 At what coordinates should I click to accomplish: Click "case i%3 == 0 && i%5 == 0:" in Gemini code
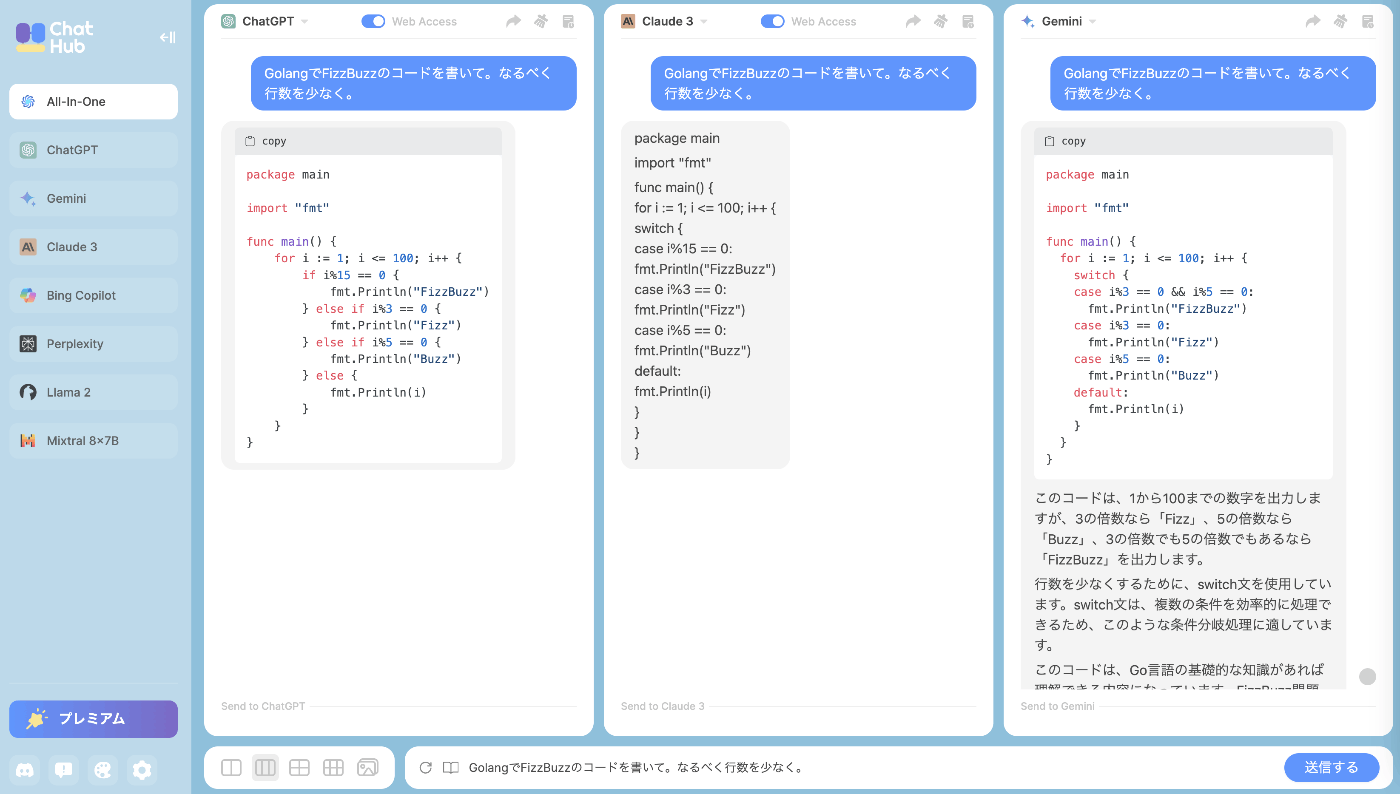click(x=1163, y=292)
